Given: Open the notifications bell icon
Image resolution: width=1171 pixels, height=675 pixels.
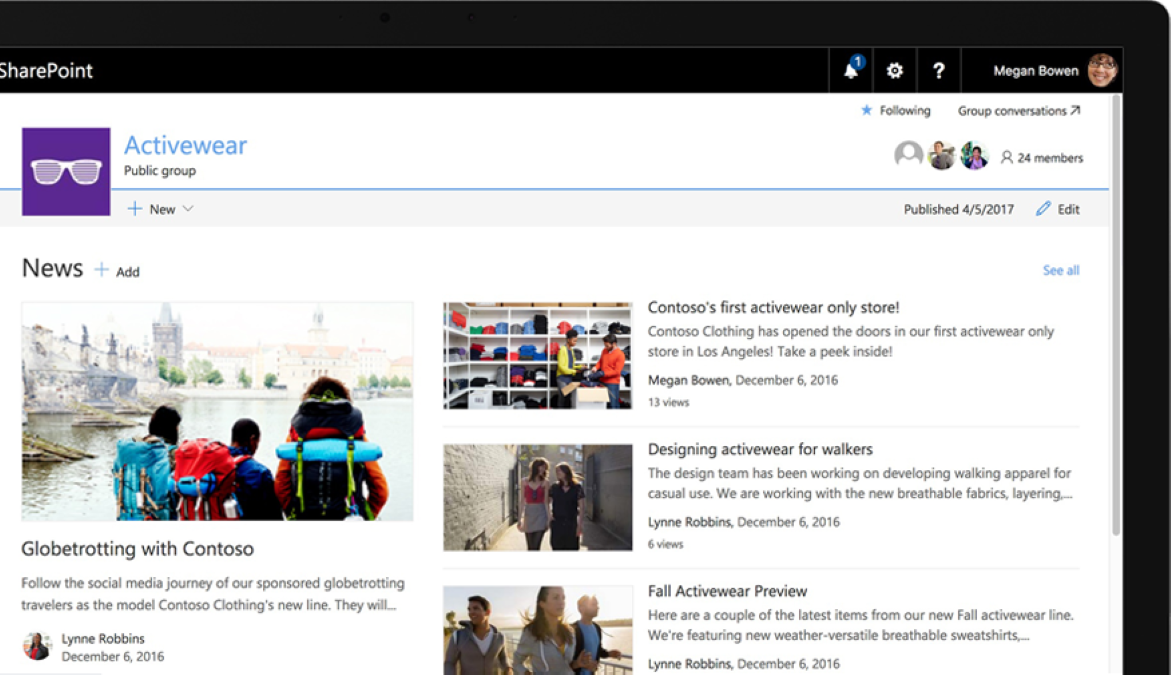Looking at the screenshot, I should coord(851,70).
